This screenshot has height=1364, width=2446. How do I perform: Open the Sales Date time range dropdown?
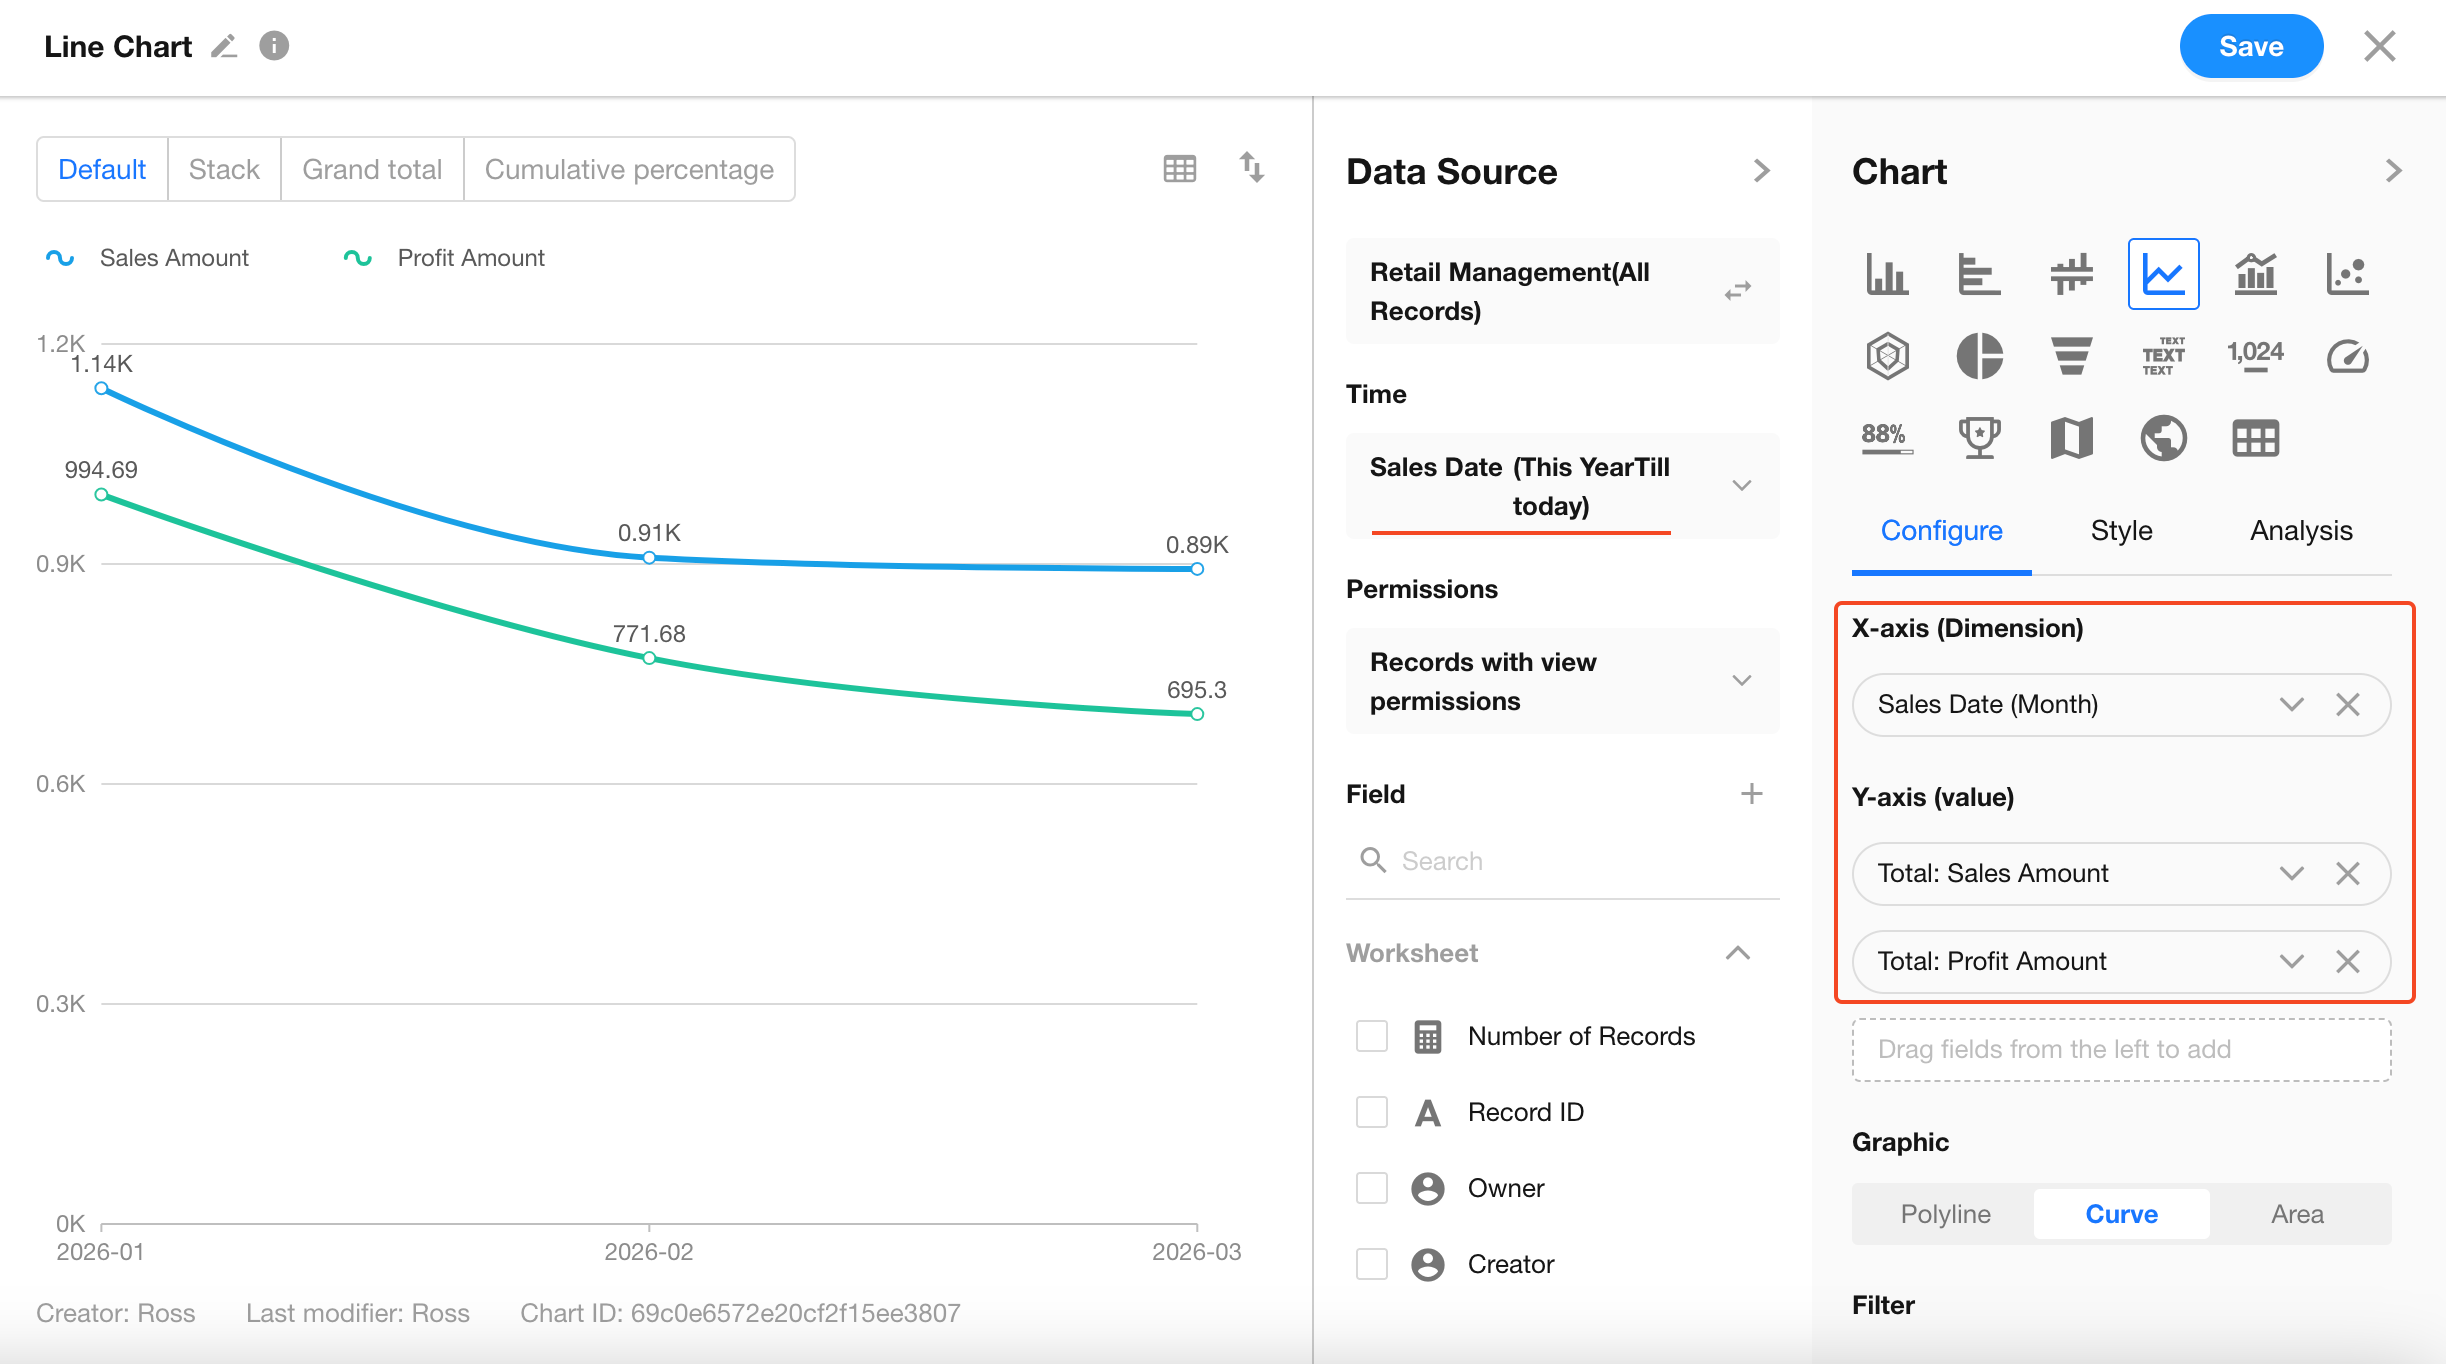click(1742, 486)
